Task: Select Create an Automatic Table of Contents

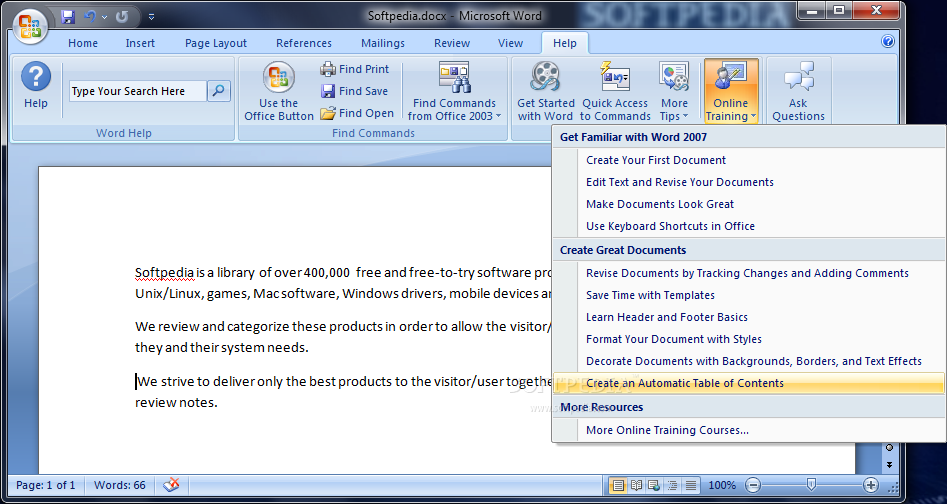Action: (x=749, y=383)
